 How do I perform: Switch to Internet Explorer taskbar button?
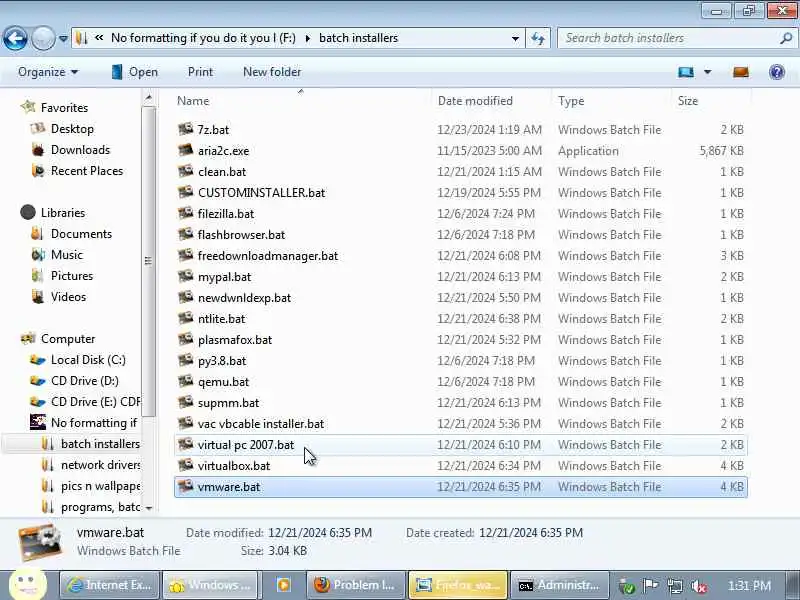[x=110, y=585]
